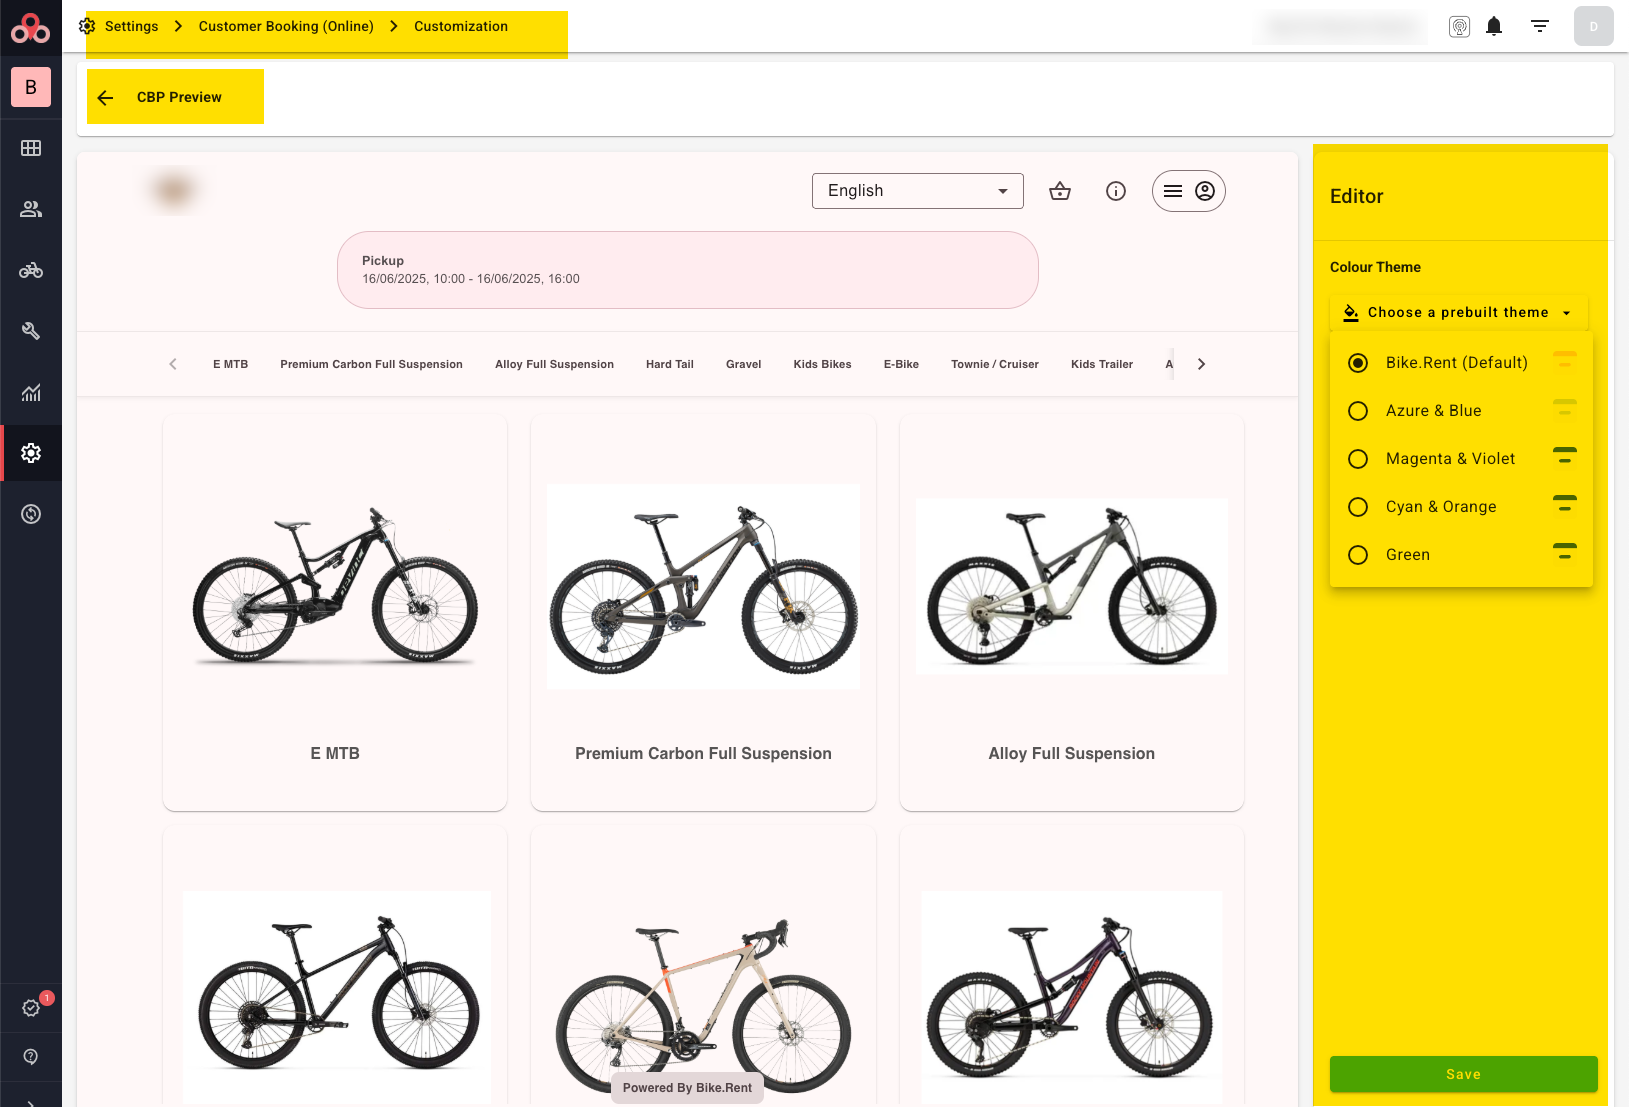Open the grid dashboard sidebar icon

point(31,148)
